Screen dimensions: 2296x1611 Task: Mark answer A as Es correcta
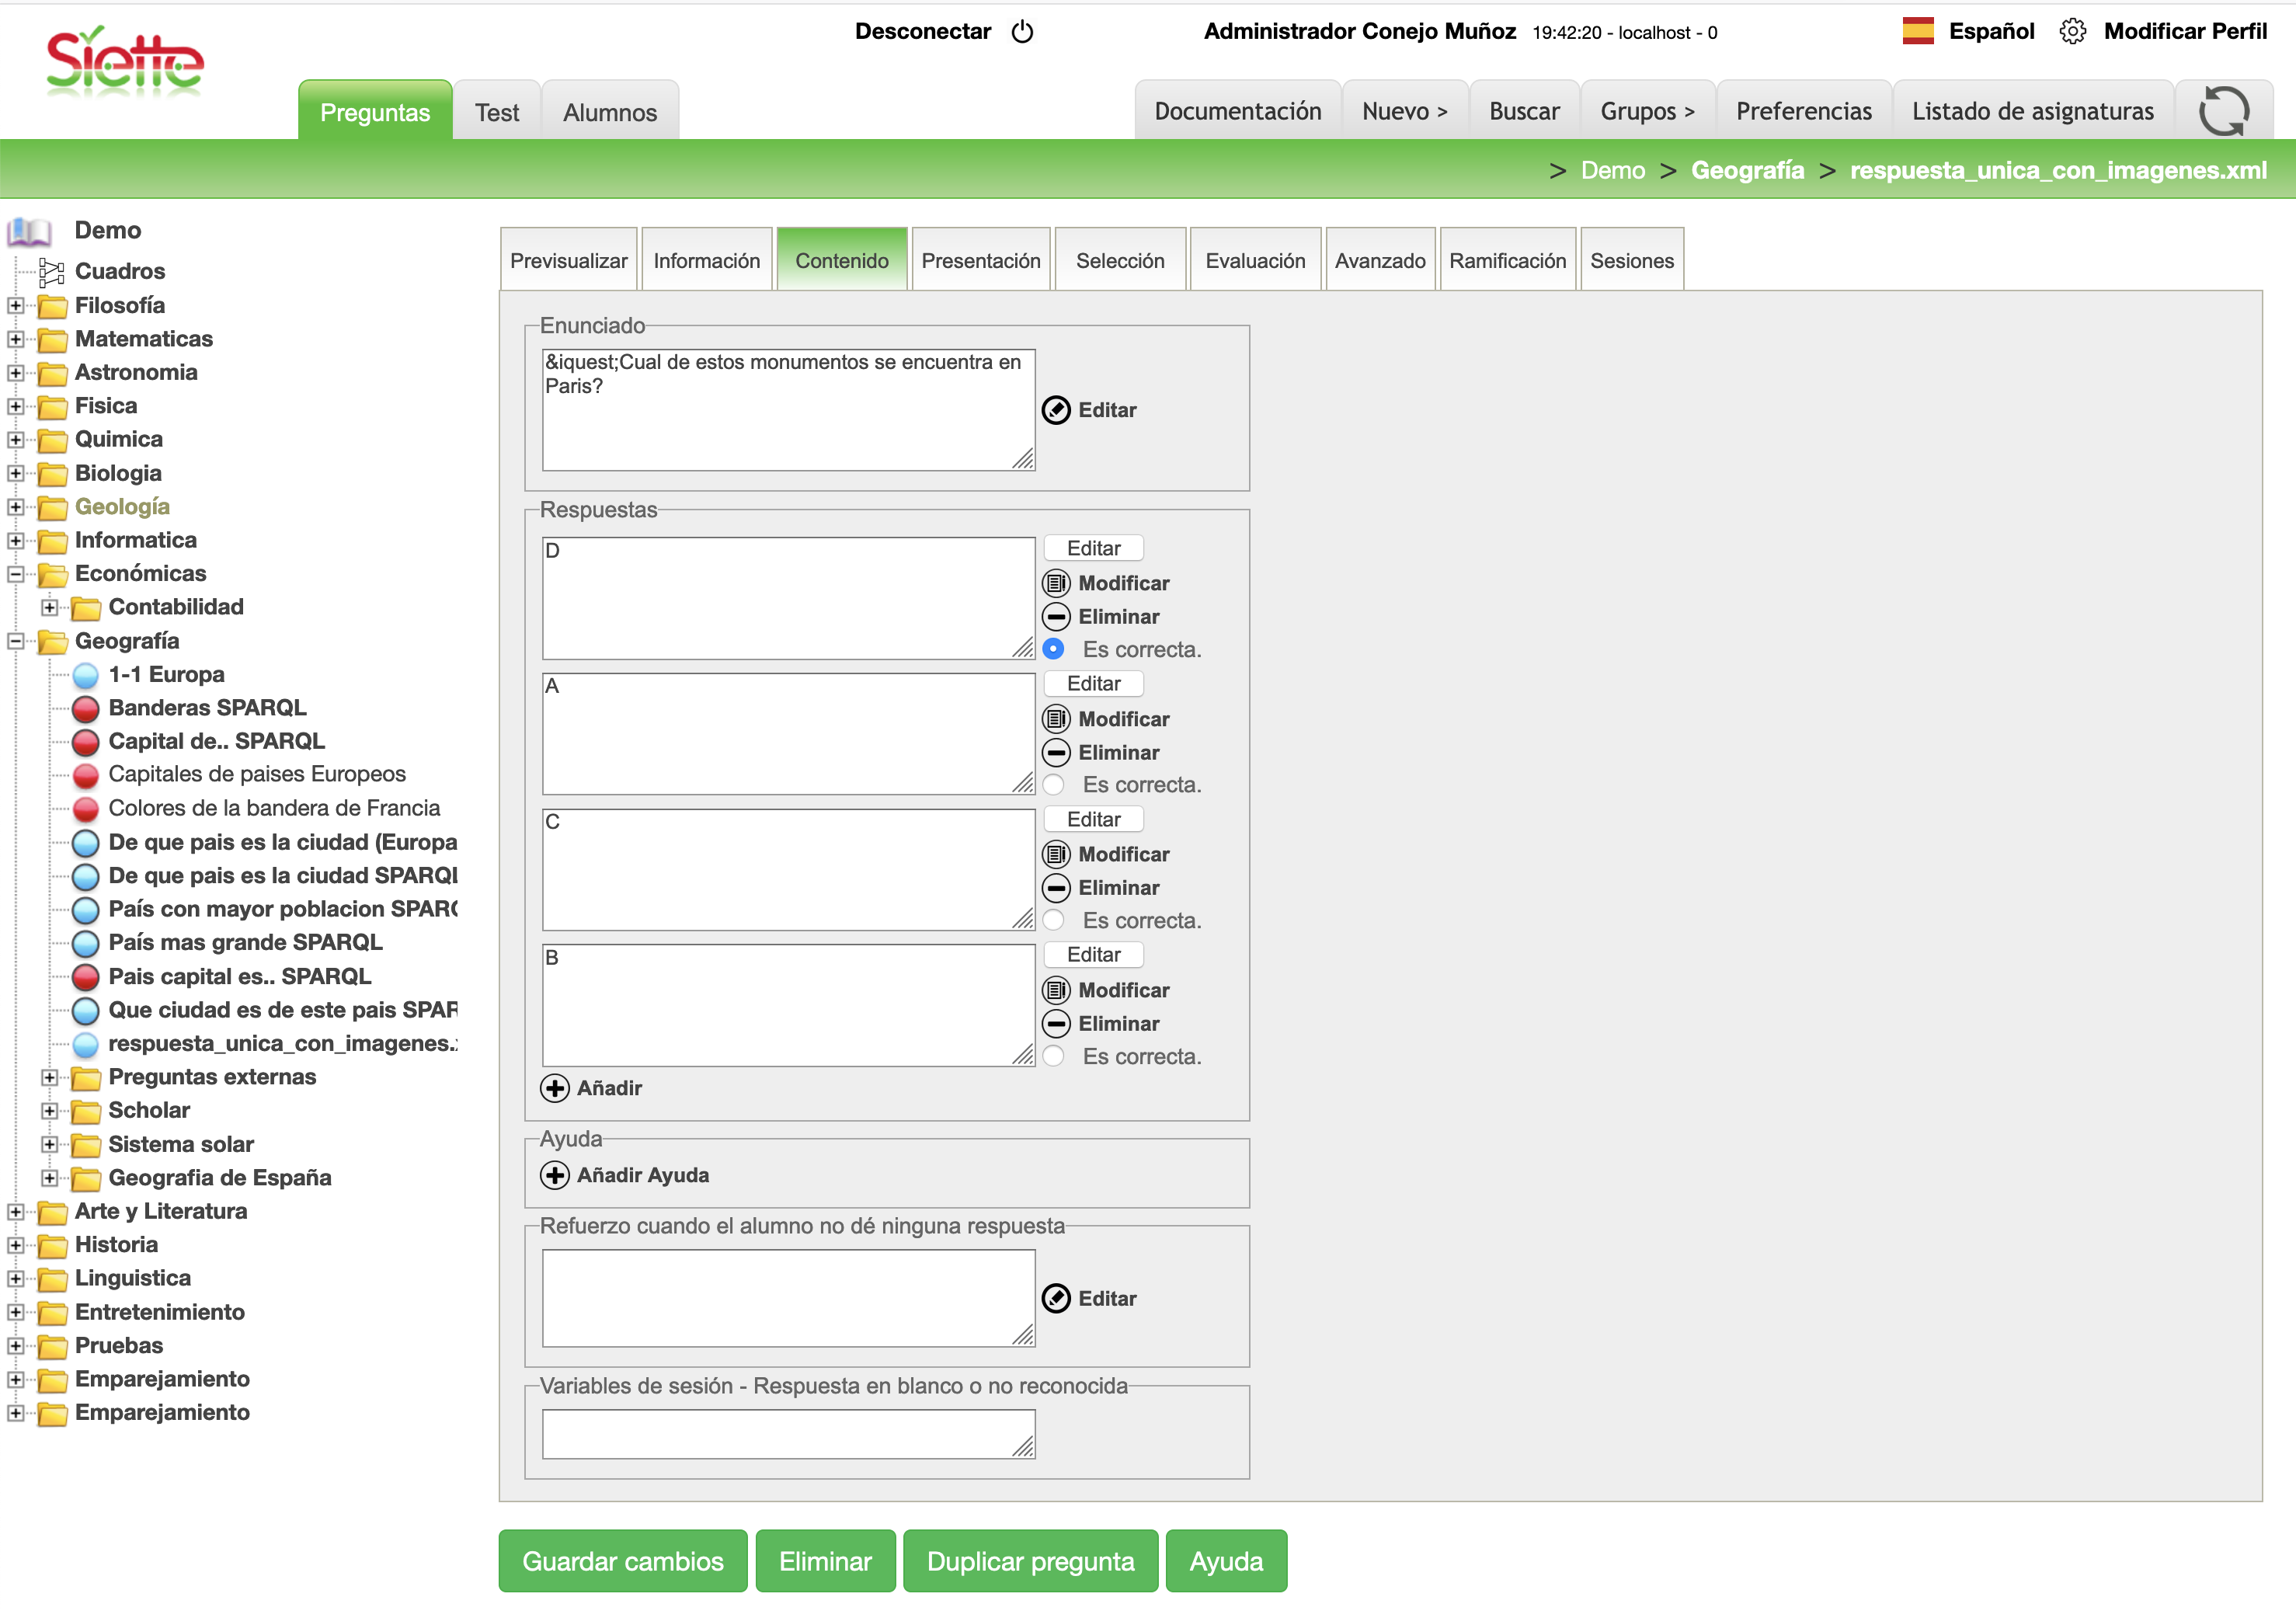tap(1053, 785)
